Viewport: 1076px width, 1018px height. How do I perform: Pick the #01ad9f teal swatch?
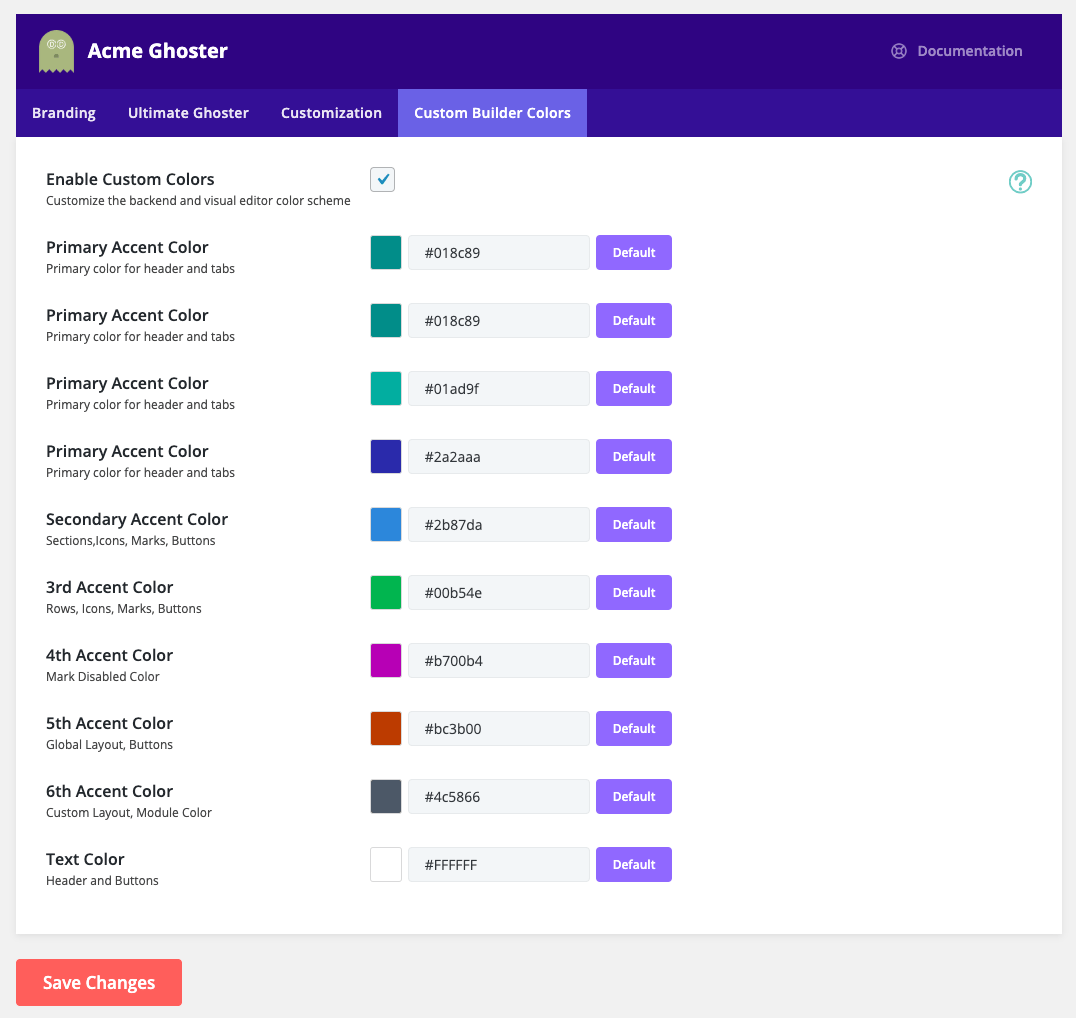[x=386, y=389]
